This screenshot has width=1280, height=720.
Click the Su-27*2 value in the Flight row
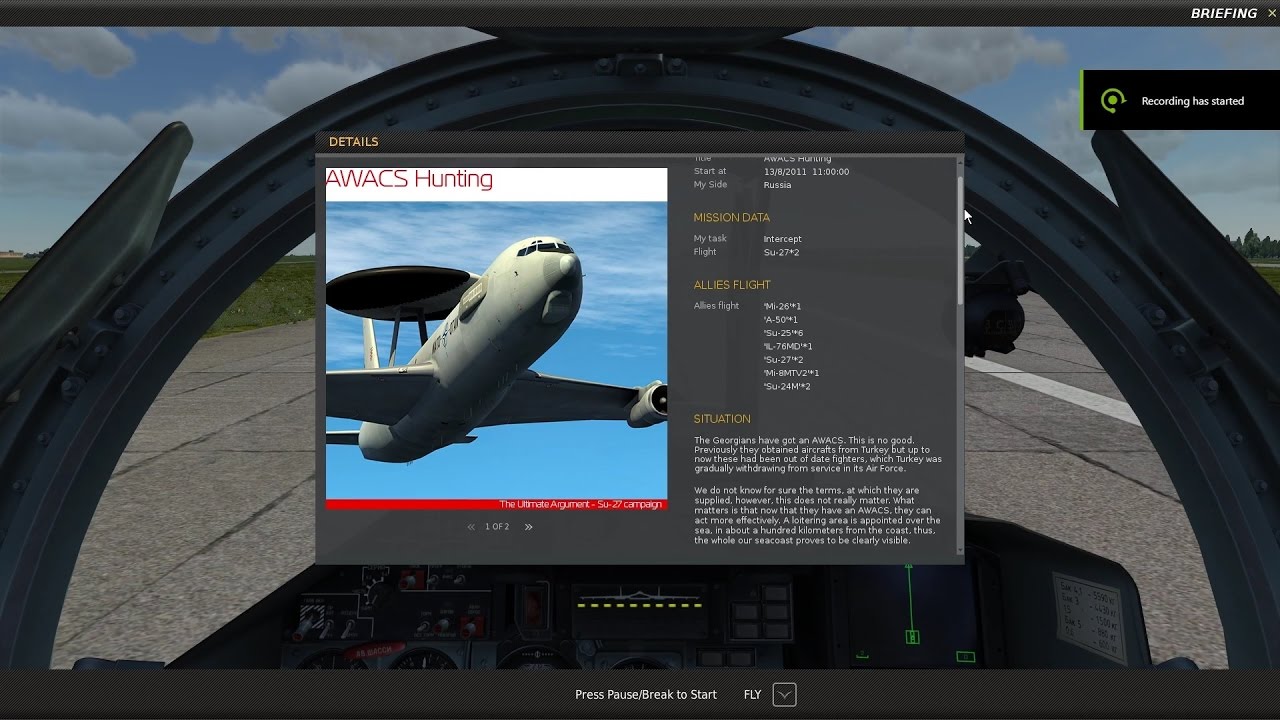click(781, 253)
